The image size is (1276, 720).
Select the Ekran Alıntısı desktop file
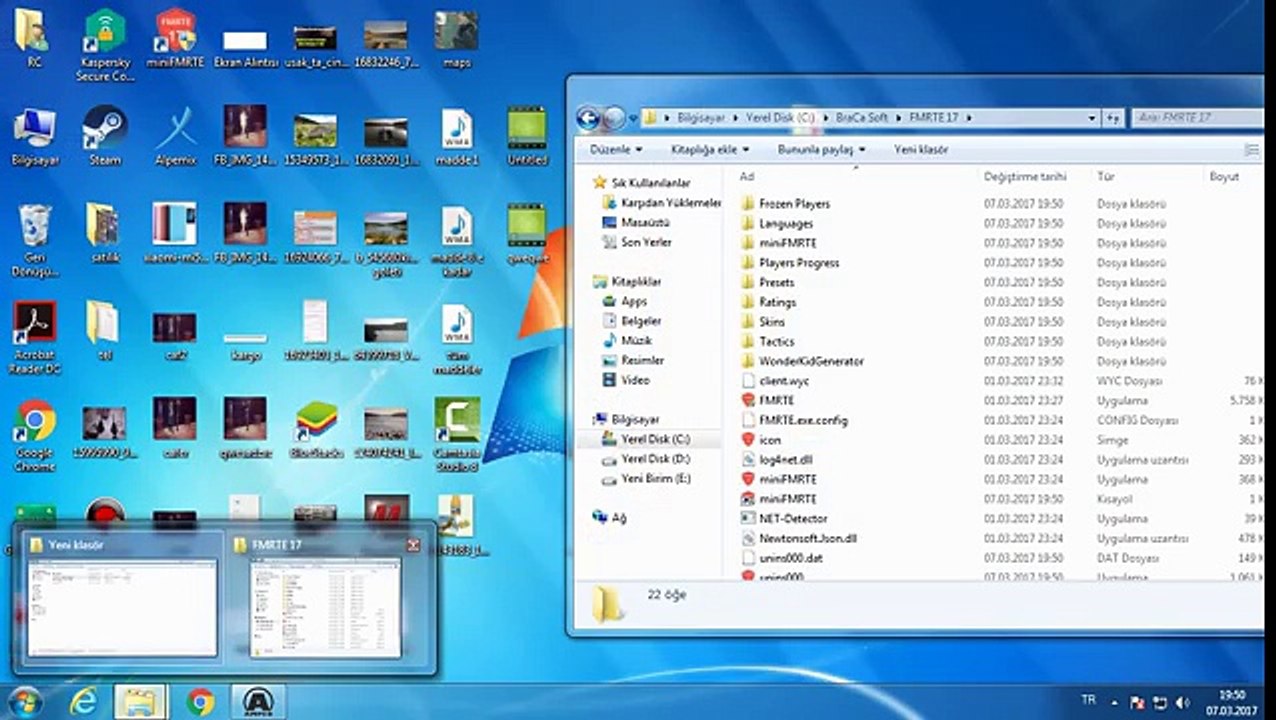[x=245, y=47]
